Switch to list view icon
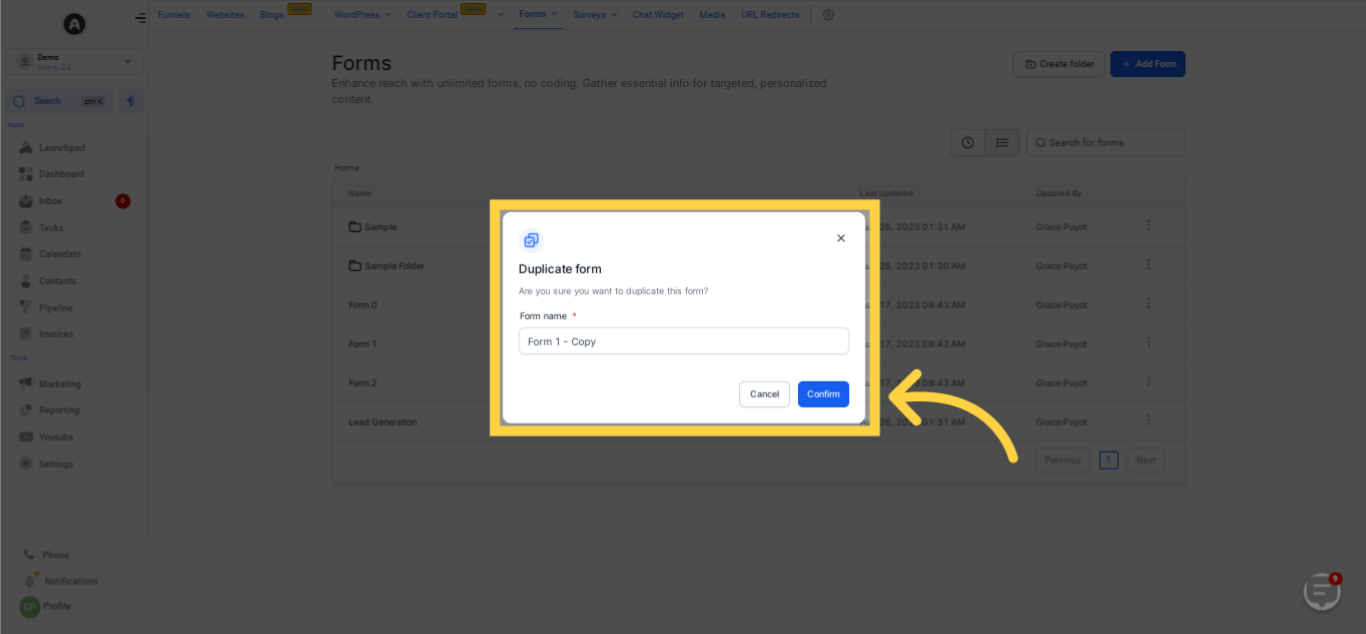 point(1002,143)
